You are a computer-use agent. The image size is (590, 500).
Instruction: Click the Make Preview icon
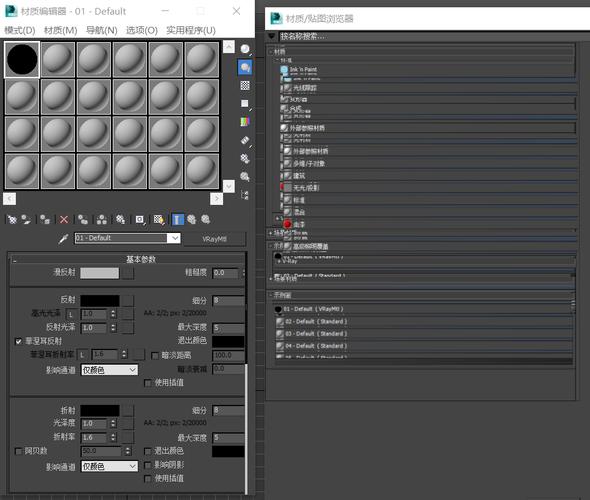pyautogui.click(x=245, y=140)
